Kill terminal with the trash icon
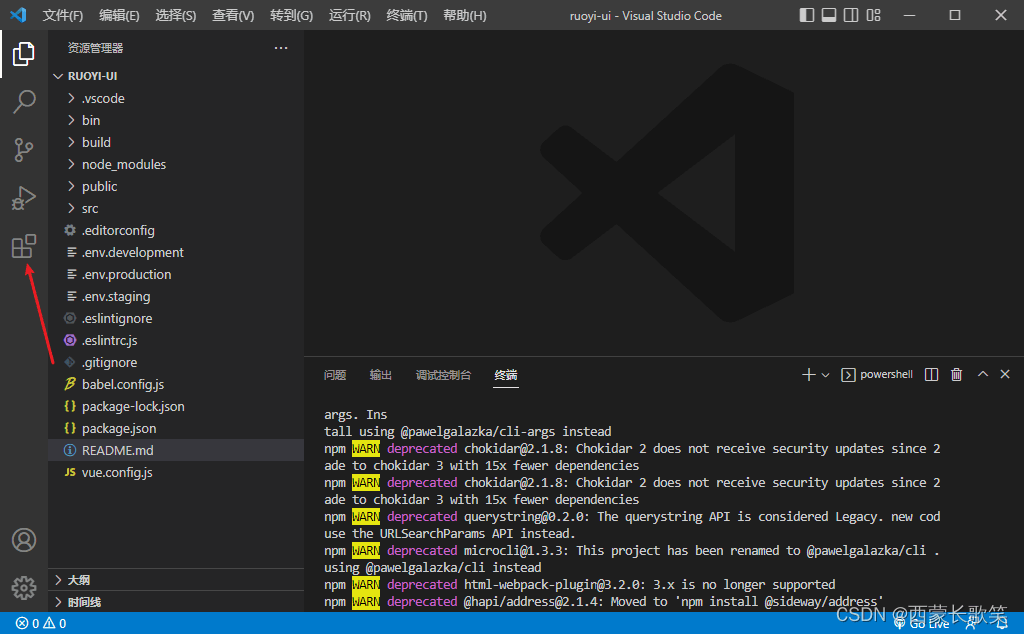This screenshot has height=634, width=1024. (x=956, y=374)
